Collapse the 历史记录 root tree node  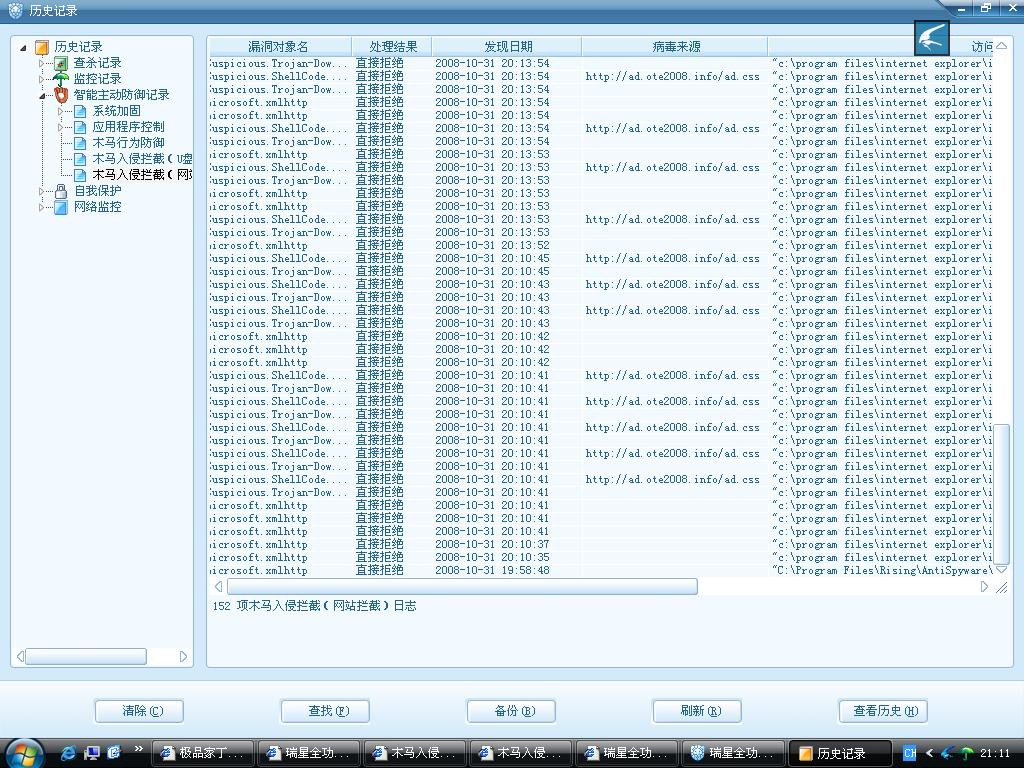[23, 47]
